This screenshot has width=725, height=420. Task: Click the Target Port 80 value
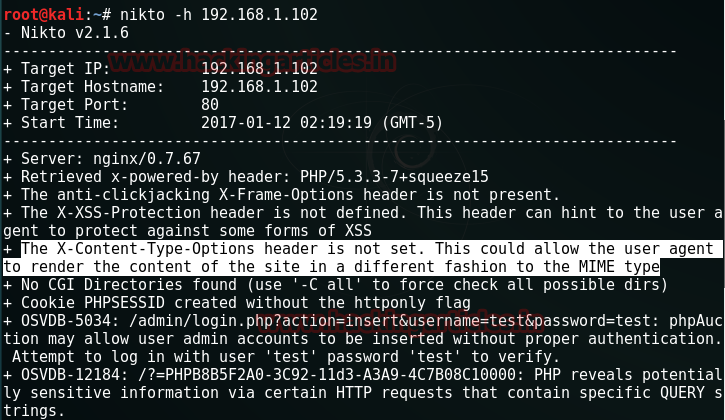(210, 104)
